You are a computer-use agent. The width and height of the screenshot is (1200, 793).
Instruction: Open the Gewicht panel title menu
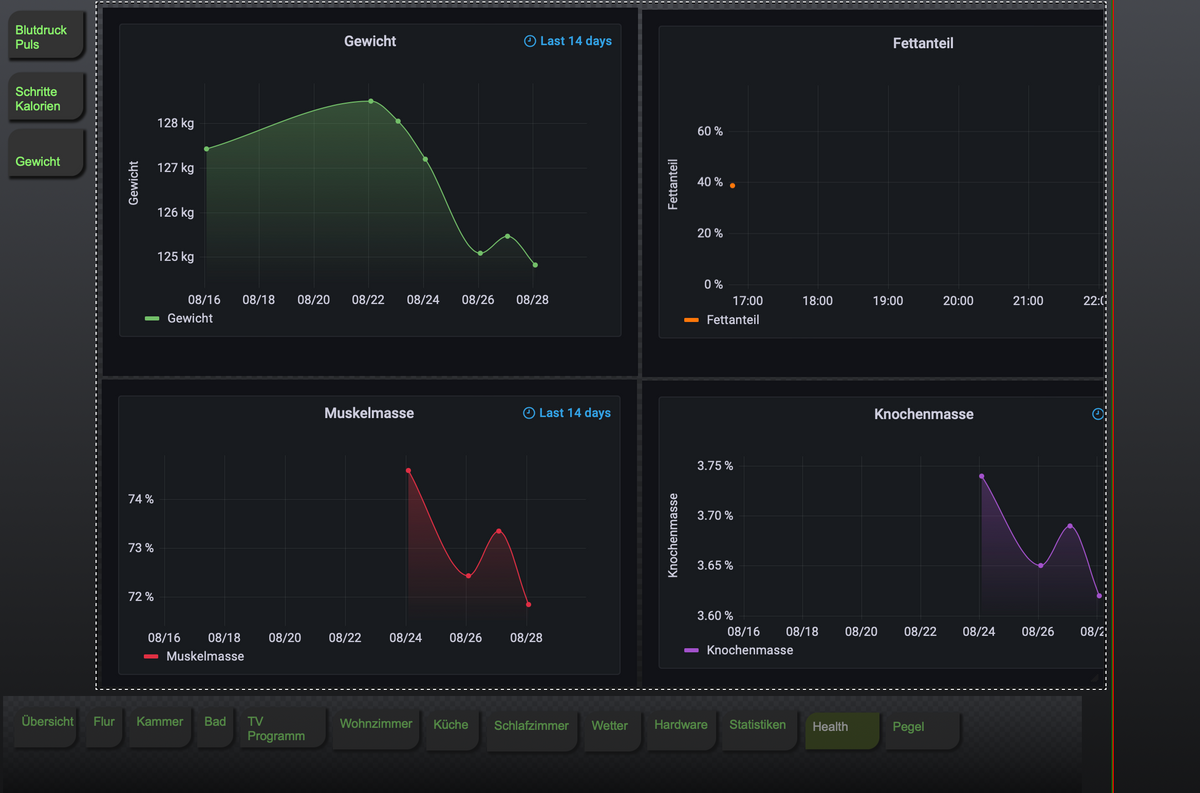coord(370,41)
